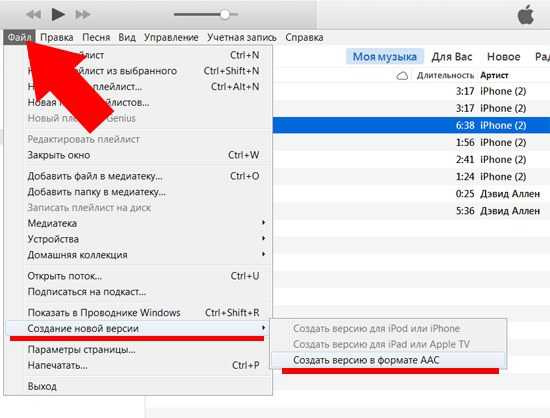Open the Управление menu
This screenshot has width=550, height=418.
(x=171, y=37)
